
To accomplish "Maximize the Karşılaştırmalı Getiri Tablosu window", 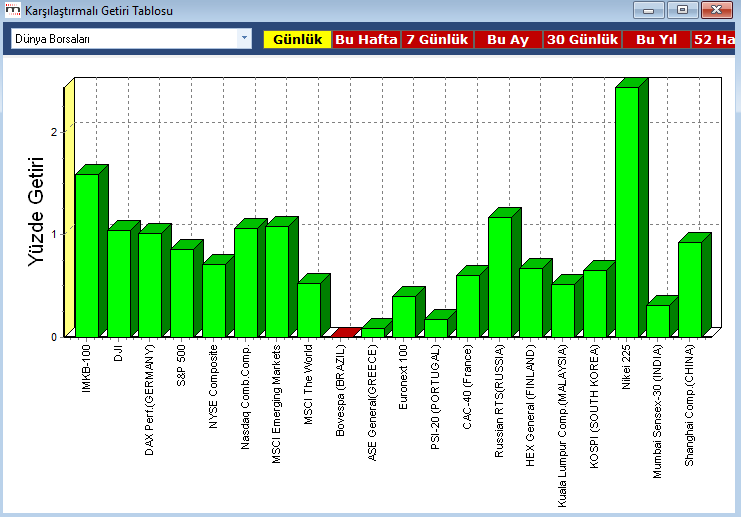I will click(x=682, y=10).
